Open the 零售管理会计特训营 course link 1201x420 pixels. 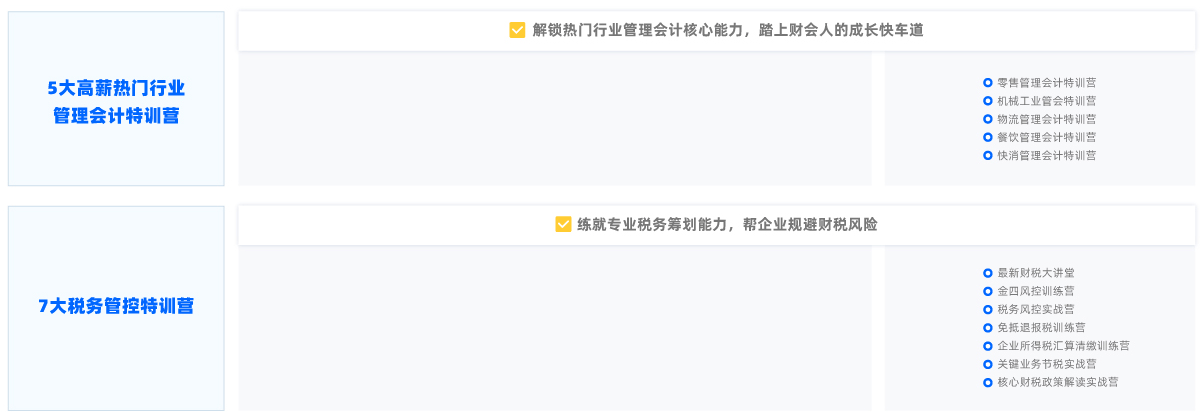[1046, 83]
